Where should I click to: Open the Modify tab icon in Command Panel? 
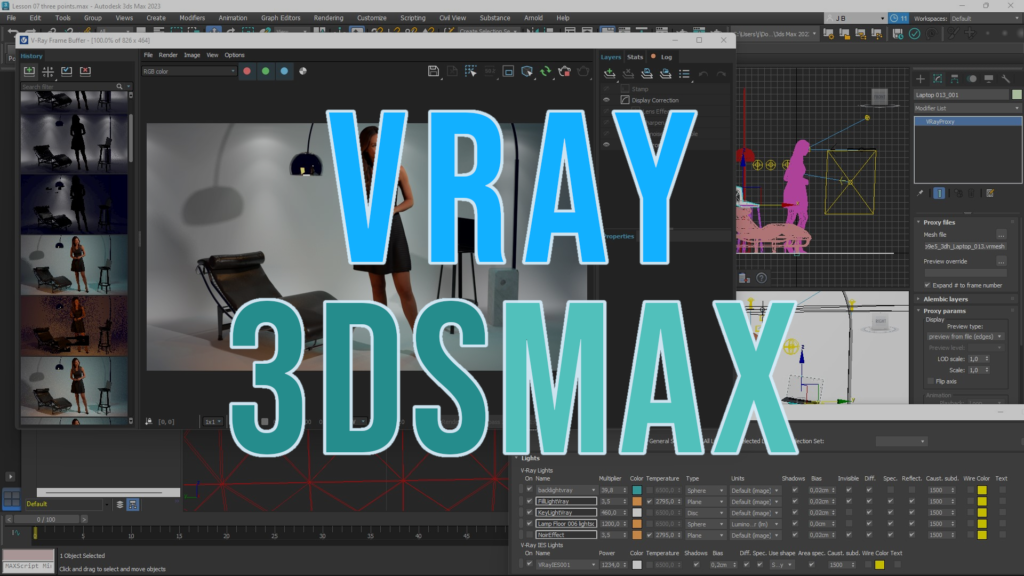tap(938, 79)
